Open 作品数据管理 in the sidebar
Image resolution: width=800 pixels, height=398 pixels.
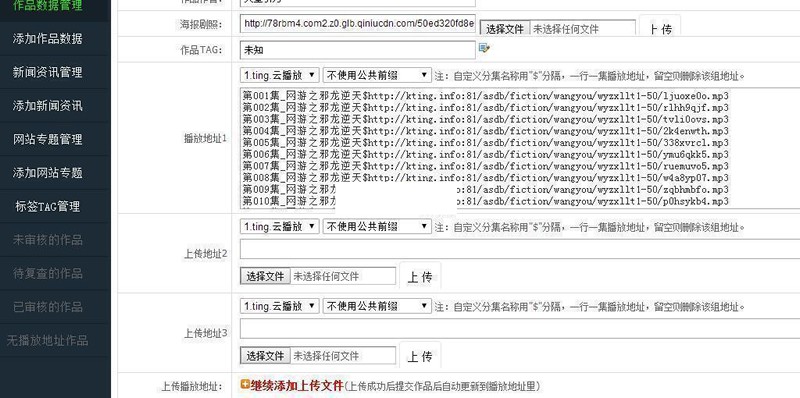pos(47,6)
